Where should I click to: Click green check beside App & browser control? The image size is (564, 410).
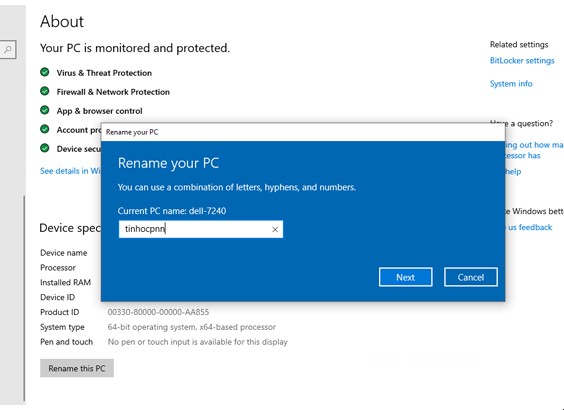[45, 110]
